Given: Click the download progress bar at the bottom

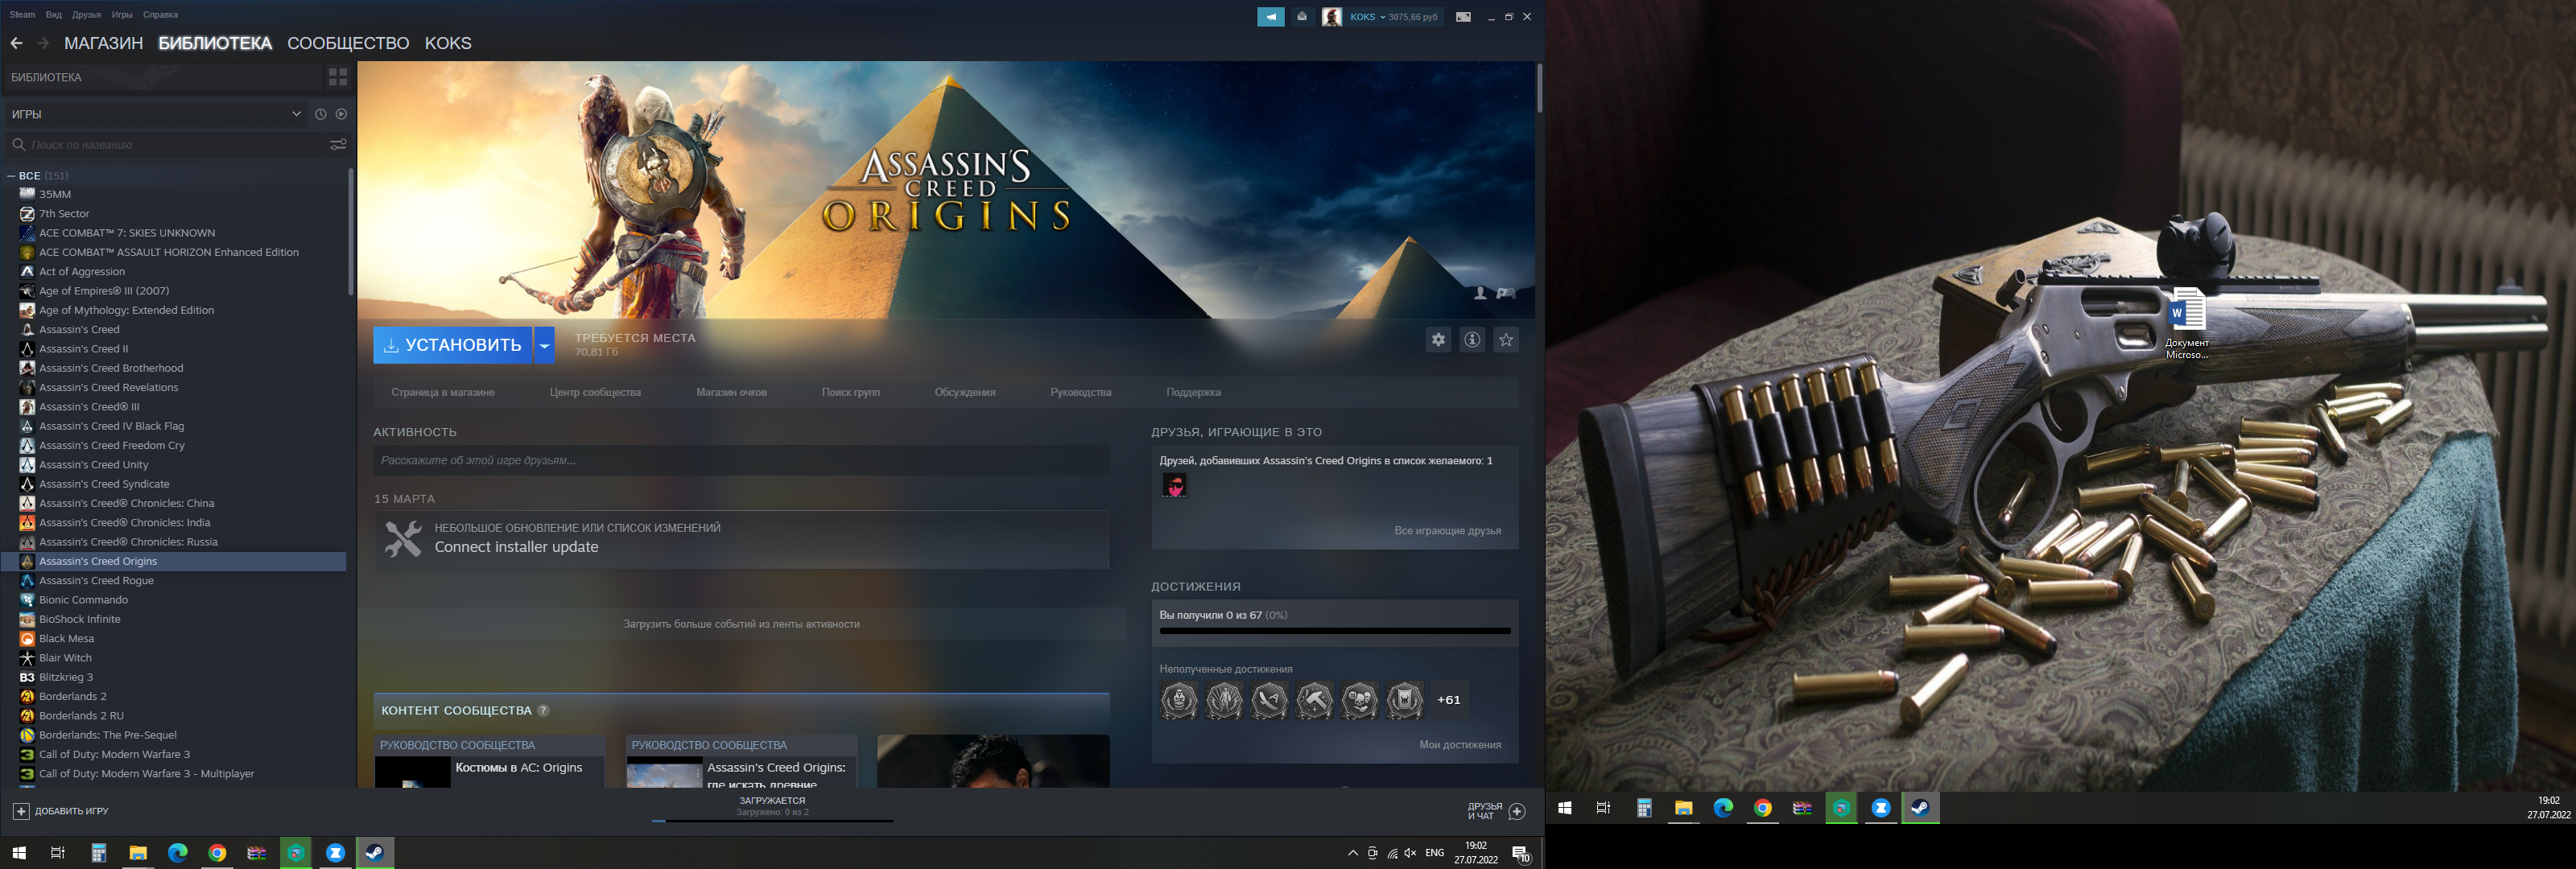Looking at the screenshot, I should click(772, 821).
